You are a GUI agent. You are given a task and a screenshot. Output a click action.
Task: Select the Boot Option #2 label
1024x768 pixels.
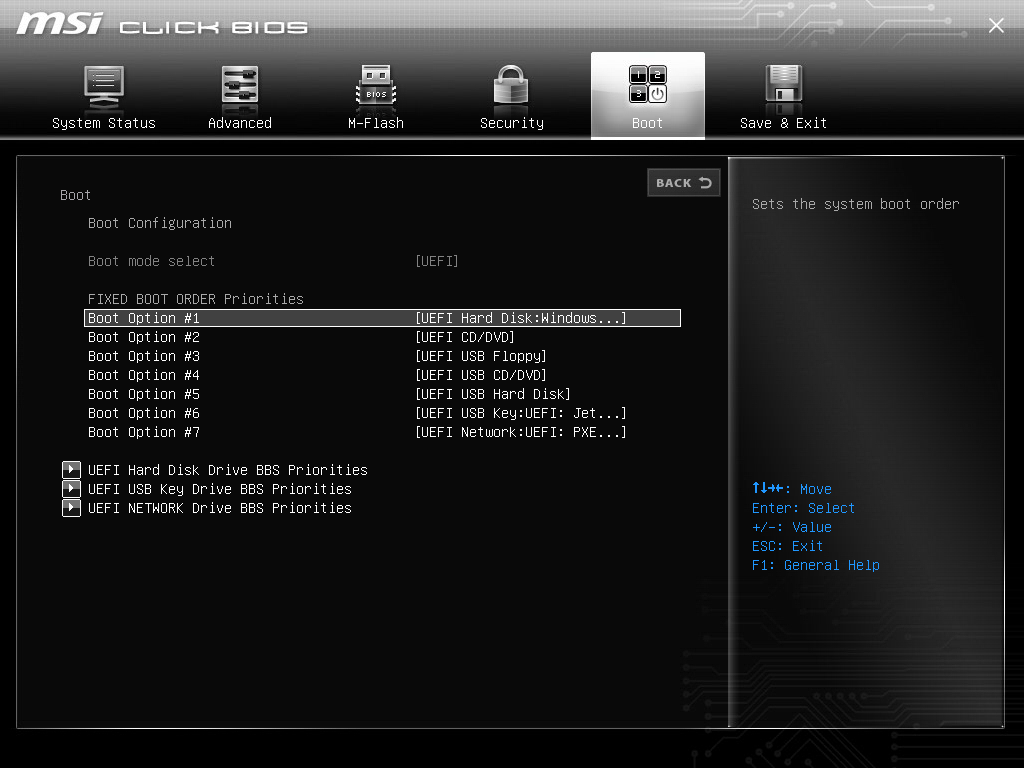point(144,337)
